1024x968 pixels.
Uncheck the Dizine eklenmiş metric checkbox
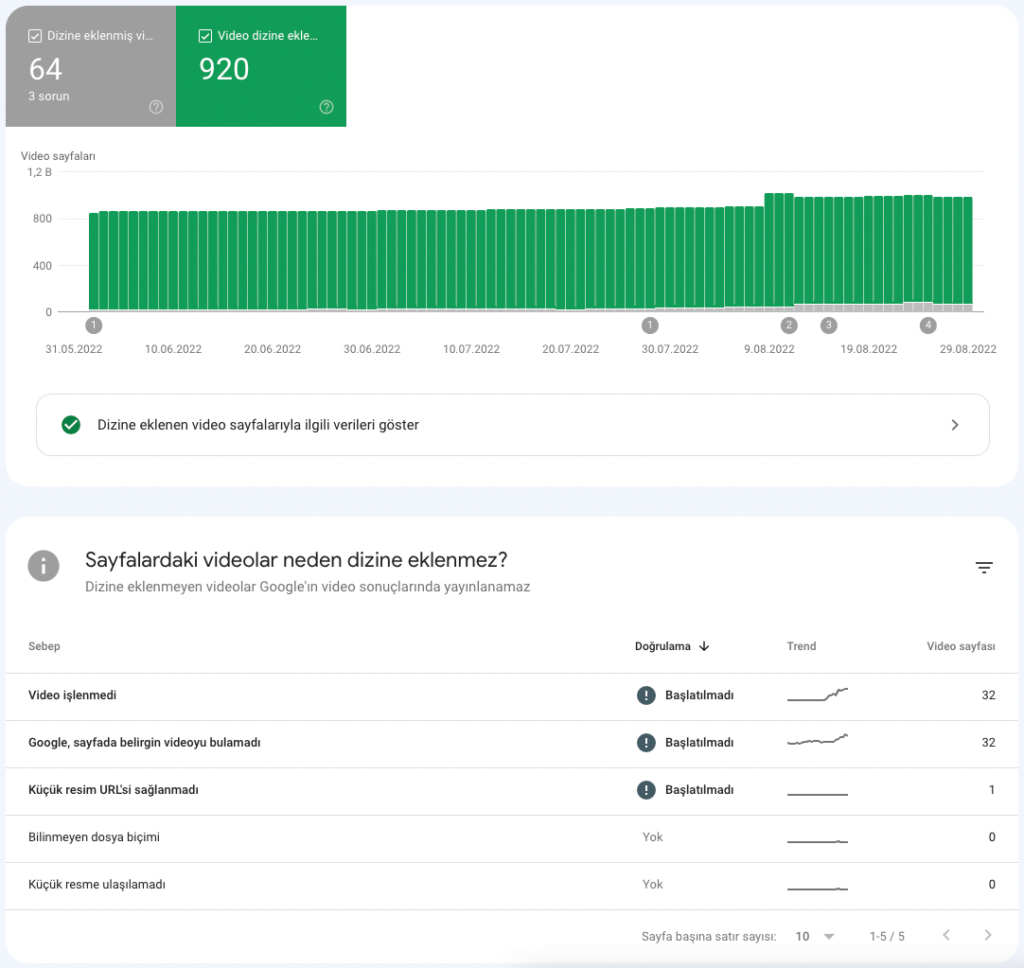[34, 35]
